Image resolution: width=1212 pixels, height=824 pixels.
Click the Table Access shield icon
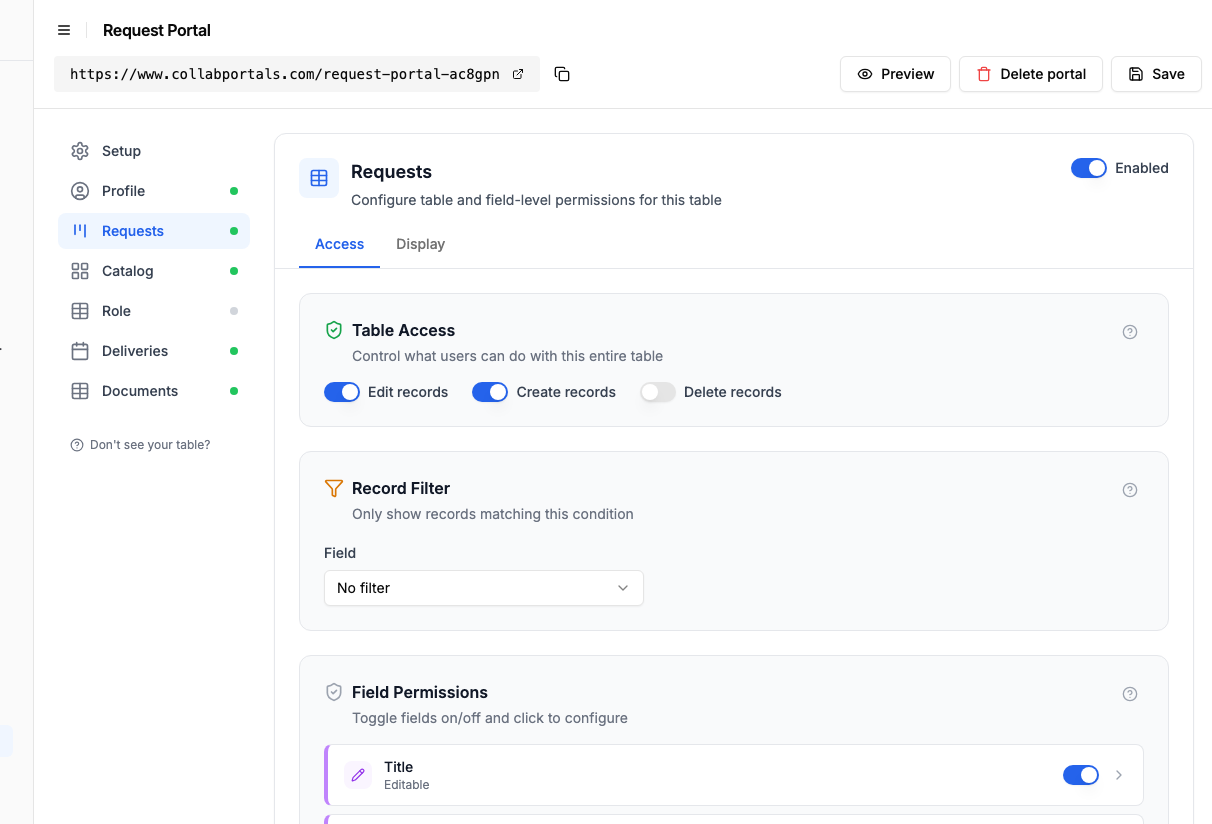tap(334, 330)
